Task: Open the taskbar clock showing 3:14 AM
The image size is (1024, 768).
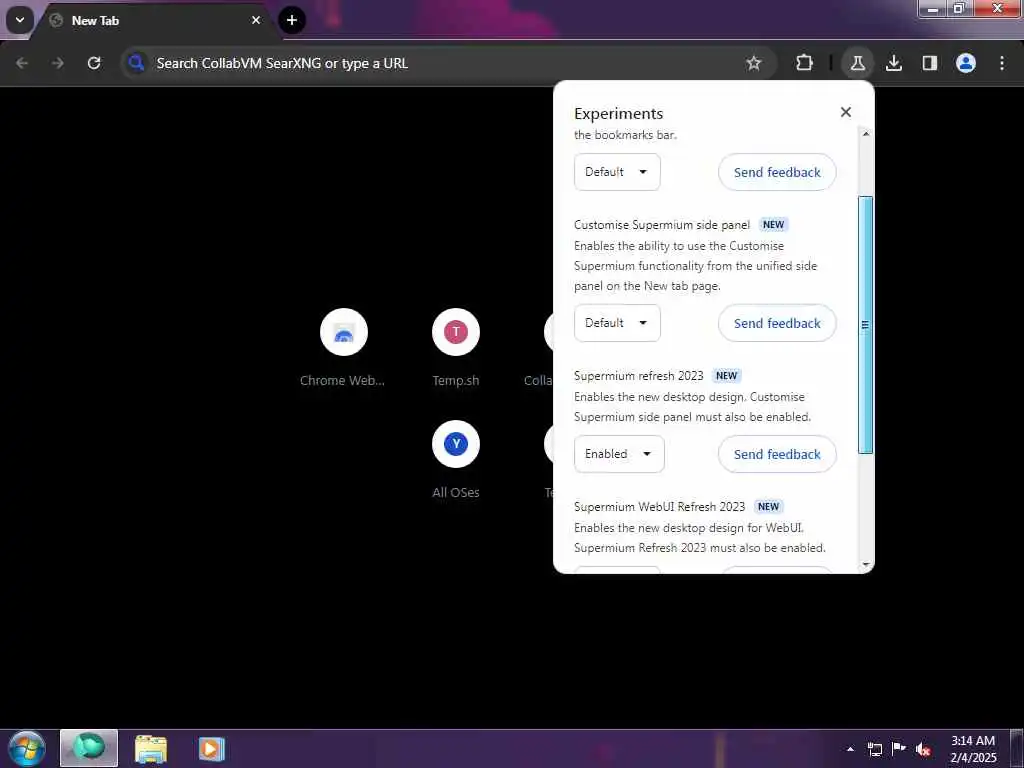Action: [x=973, y=749]
